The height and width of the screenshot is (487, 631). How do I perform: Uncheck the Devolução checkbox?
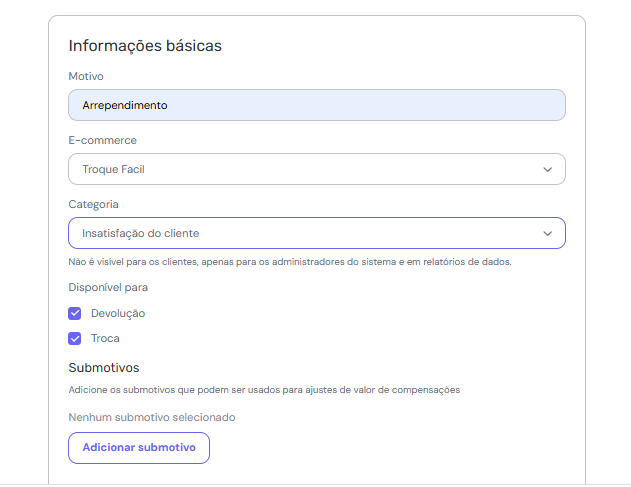pos(75,313)
